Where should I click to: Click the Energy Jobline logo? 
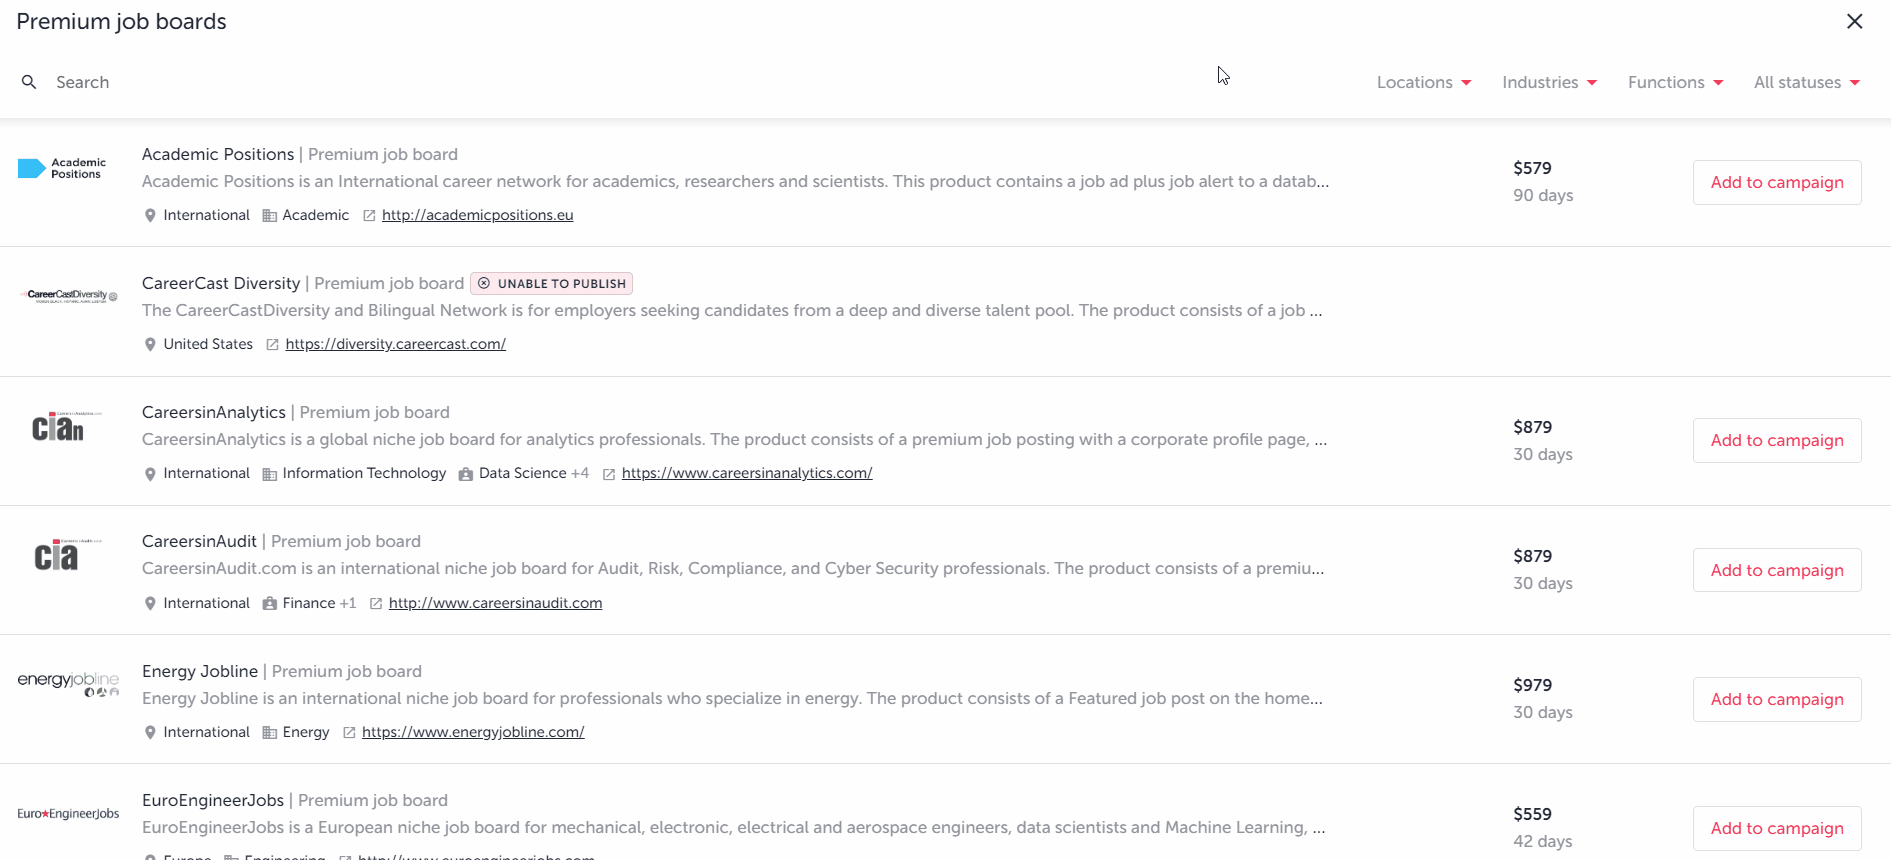(67, 682)
